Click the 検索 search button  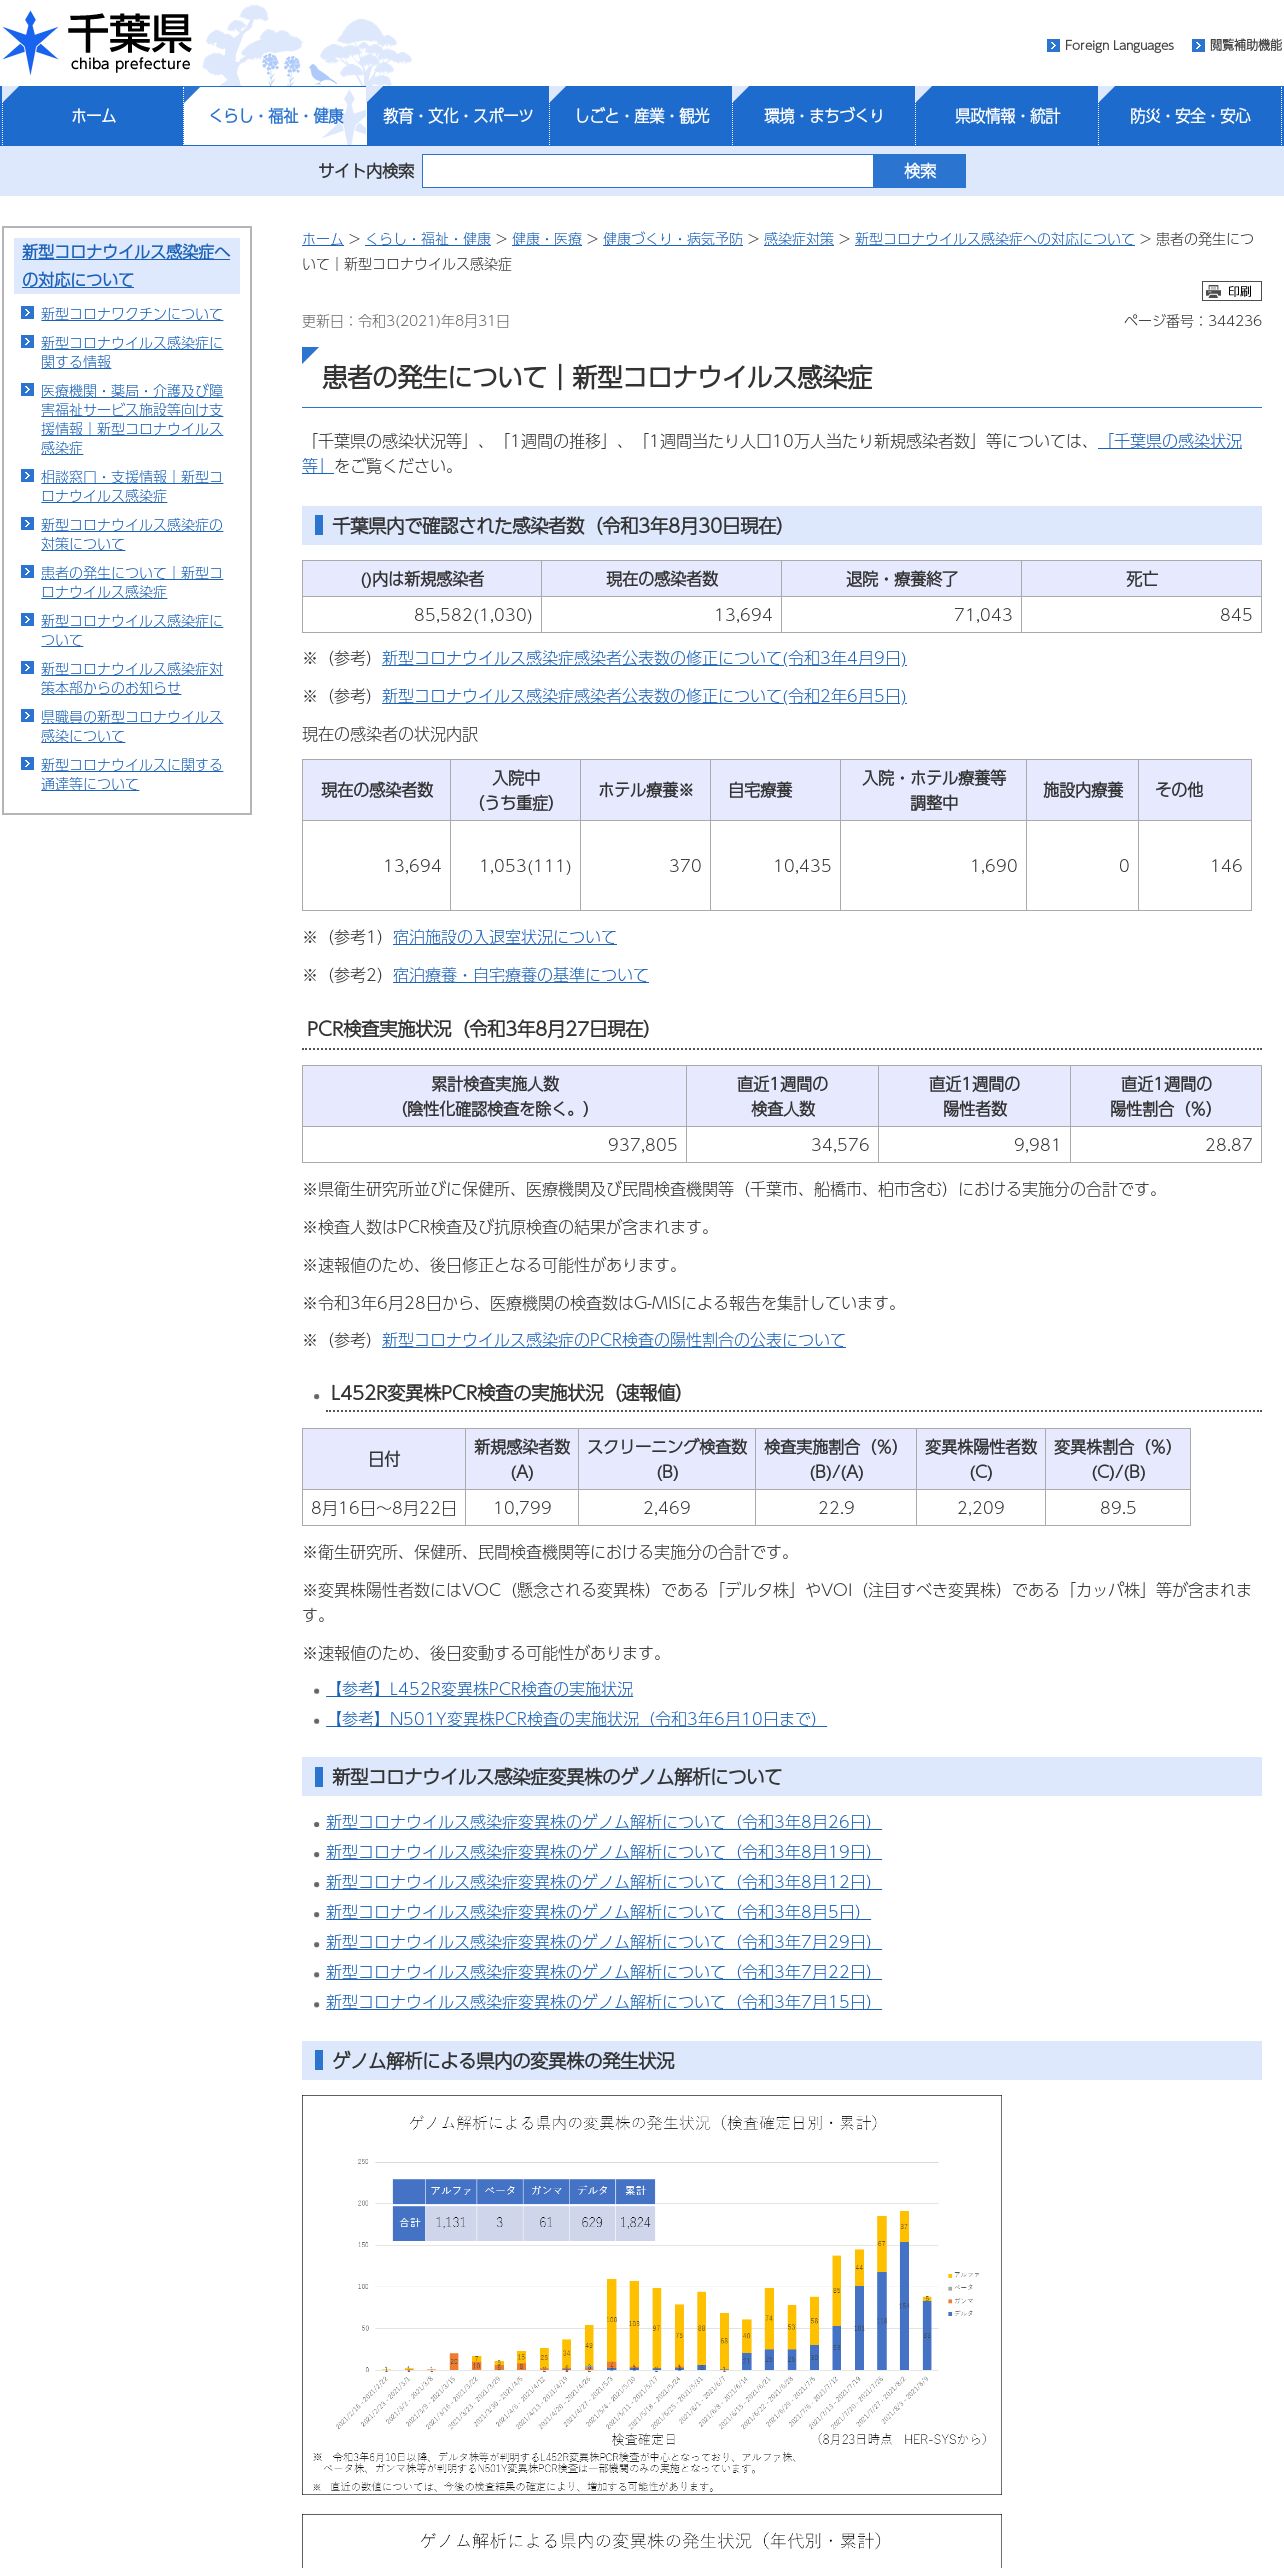point(920,171)
